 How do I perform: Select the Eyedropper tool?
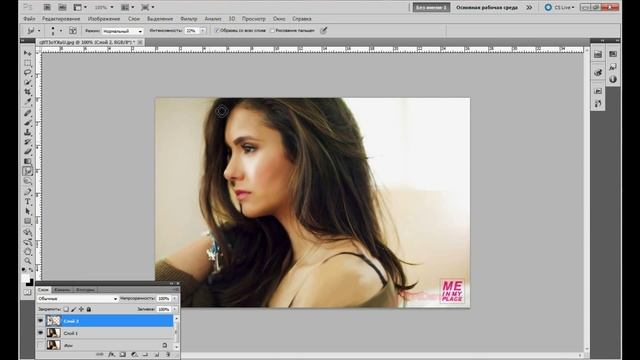point(27,102)
